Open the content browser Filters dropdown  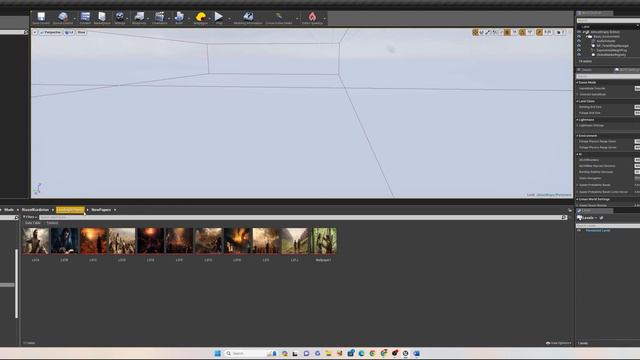click(30, 218)
